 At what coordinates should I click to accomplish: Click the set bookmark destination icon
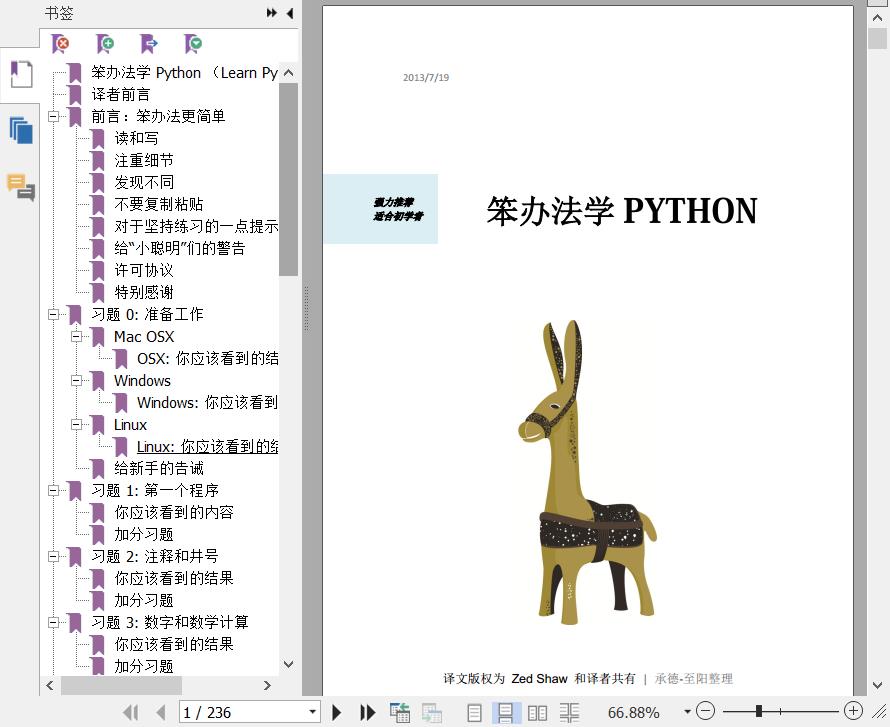tap(149, 43)
